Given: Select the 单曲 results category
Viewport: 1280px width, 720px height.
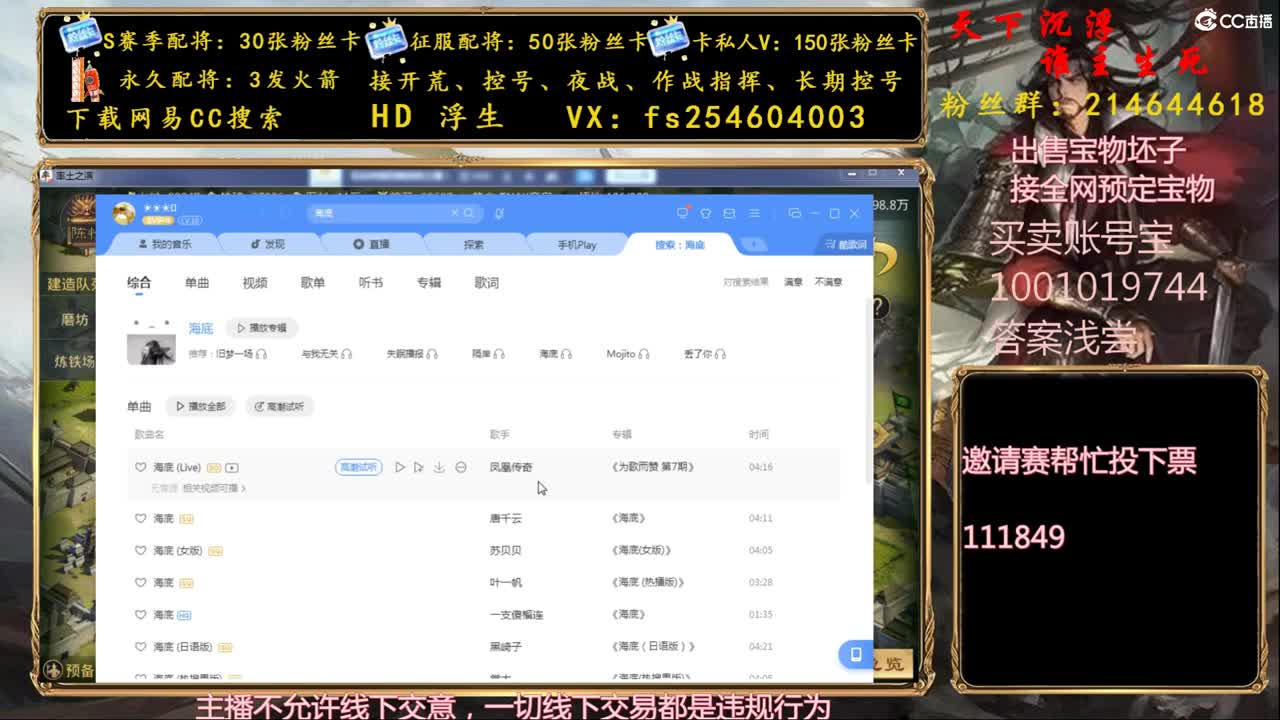Looking at the screenshot, I should pos(197,283).
